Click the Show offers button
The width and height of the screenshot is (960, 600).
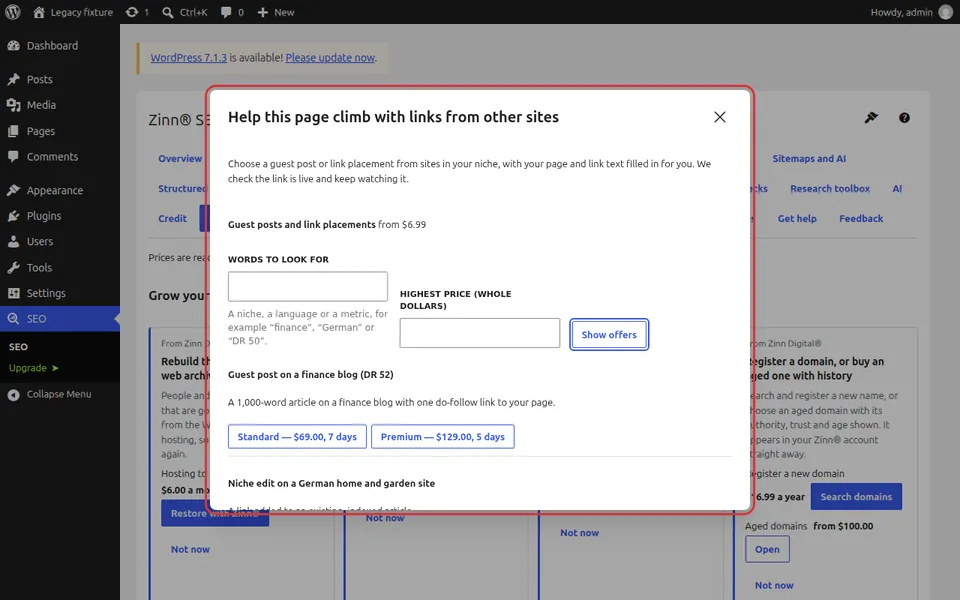(x=609, y=334)
